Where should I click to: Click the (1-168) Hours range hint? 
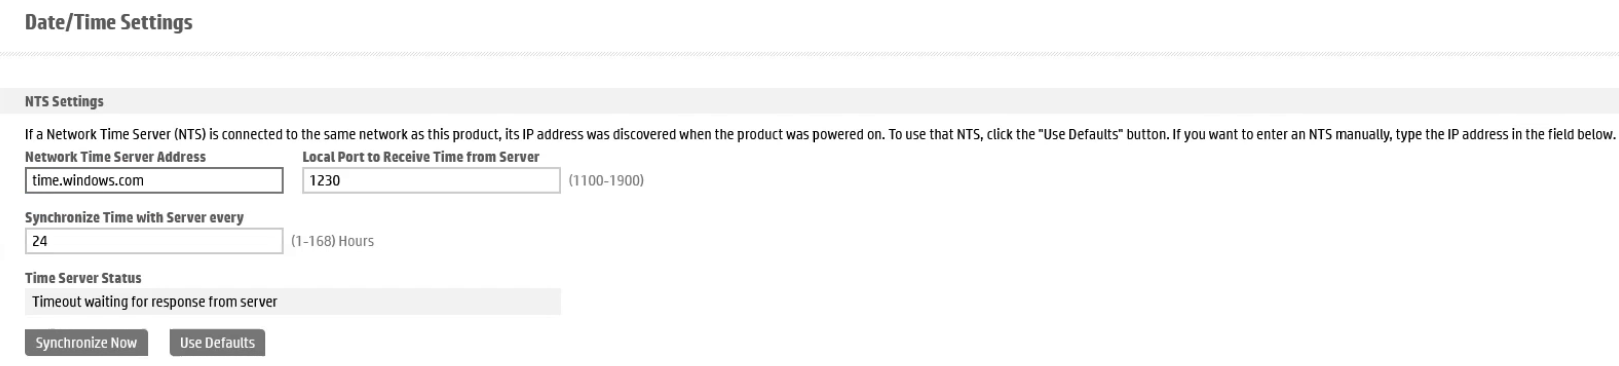point(332,241)
